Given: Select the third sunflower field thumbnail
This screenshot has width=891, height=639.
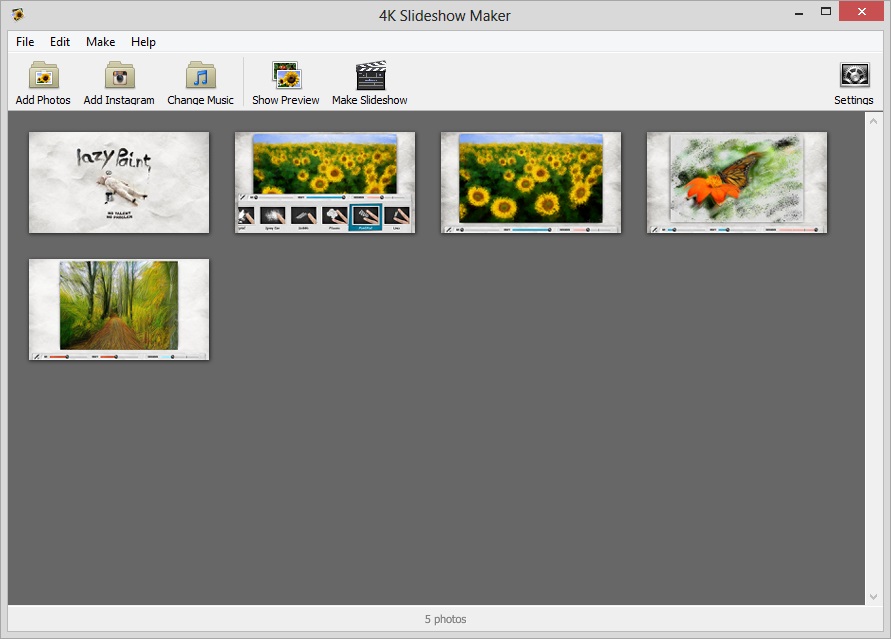Looking at the screenshot, I should point(530,182).
